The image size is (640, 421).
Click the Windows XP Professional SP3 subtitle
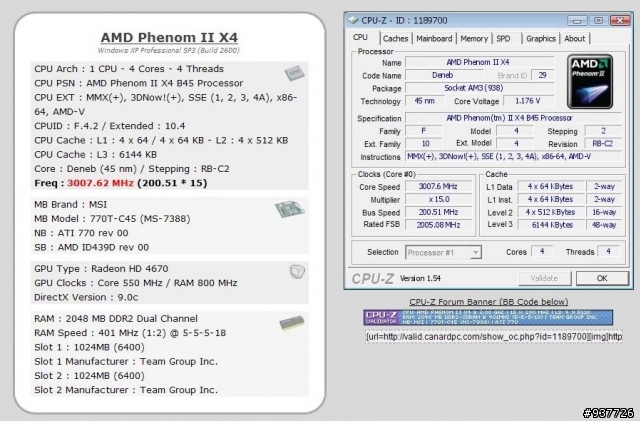click(x=169, y=51)
